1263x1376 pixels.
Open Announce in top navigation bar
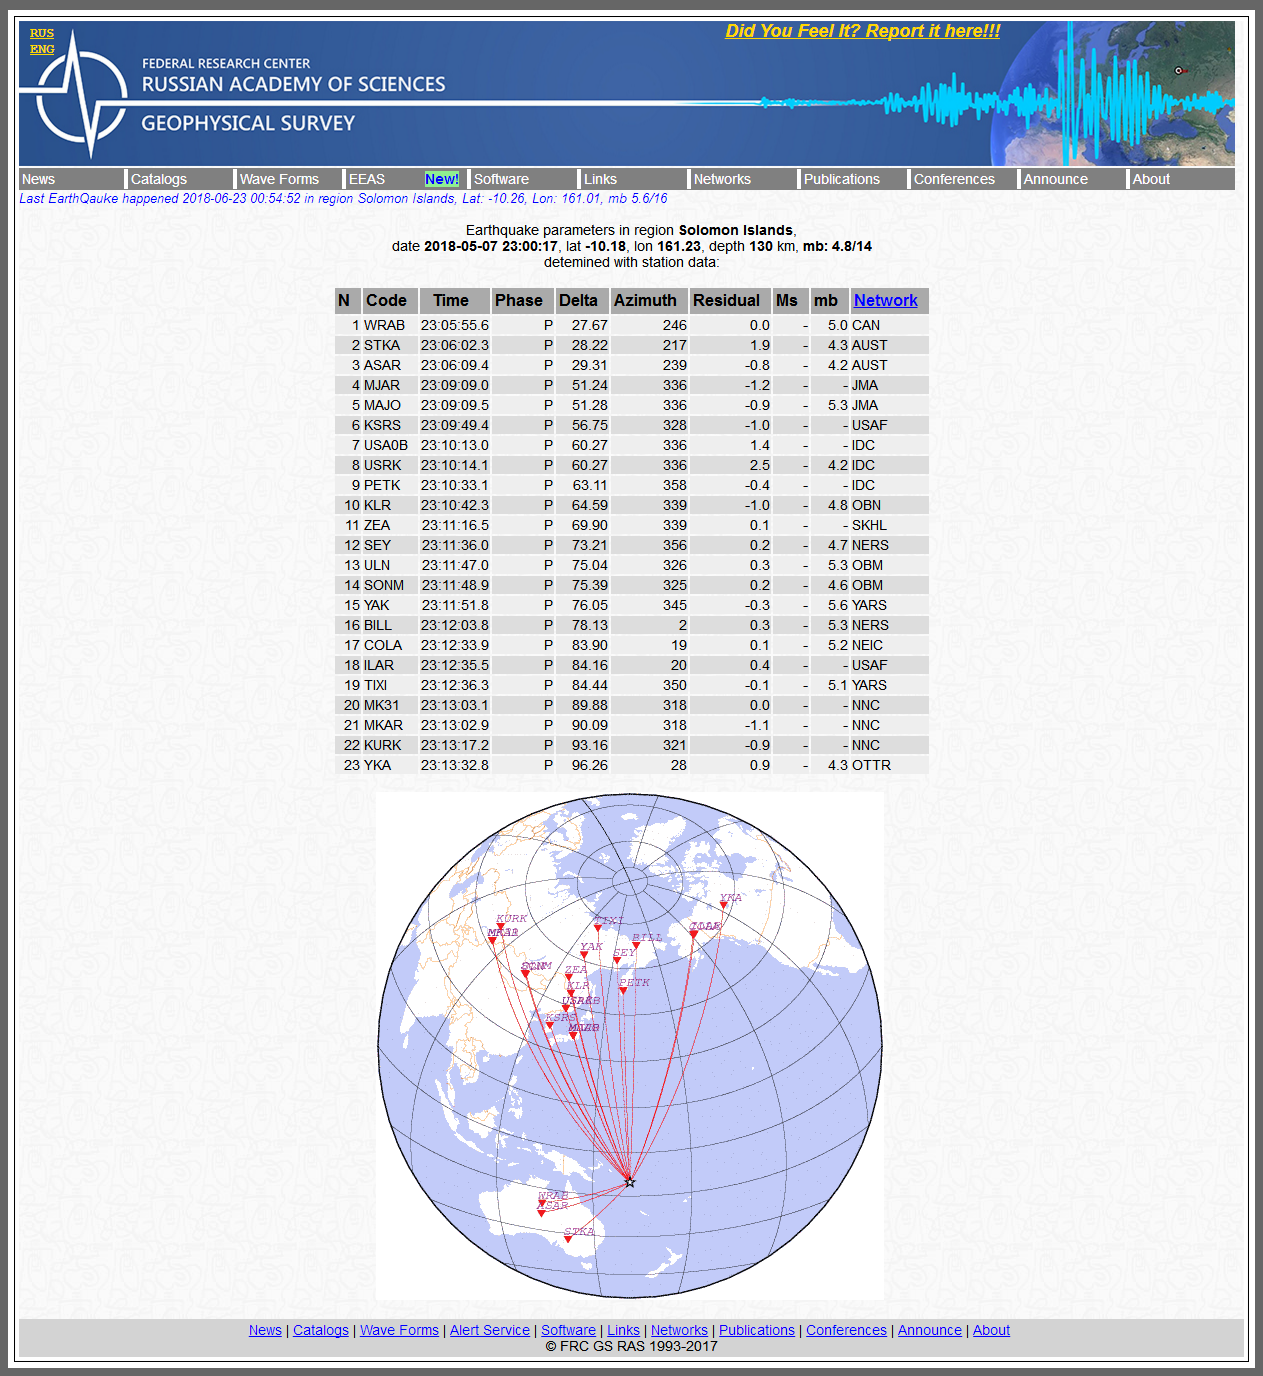1055,179
